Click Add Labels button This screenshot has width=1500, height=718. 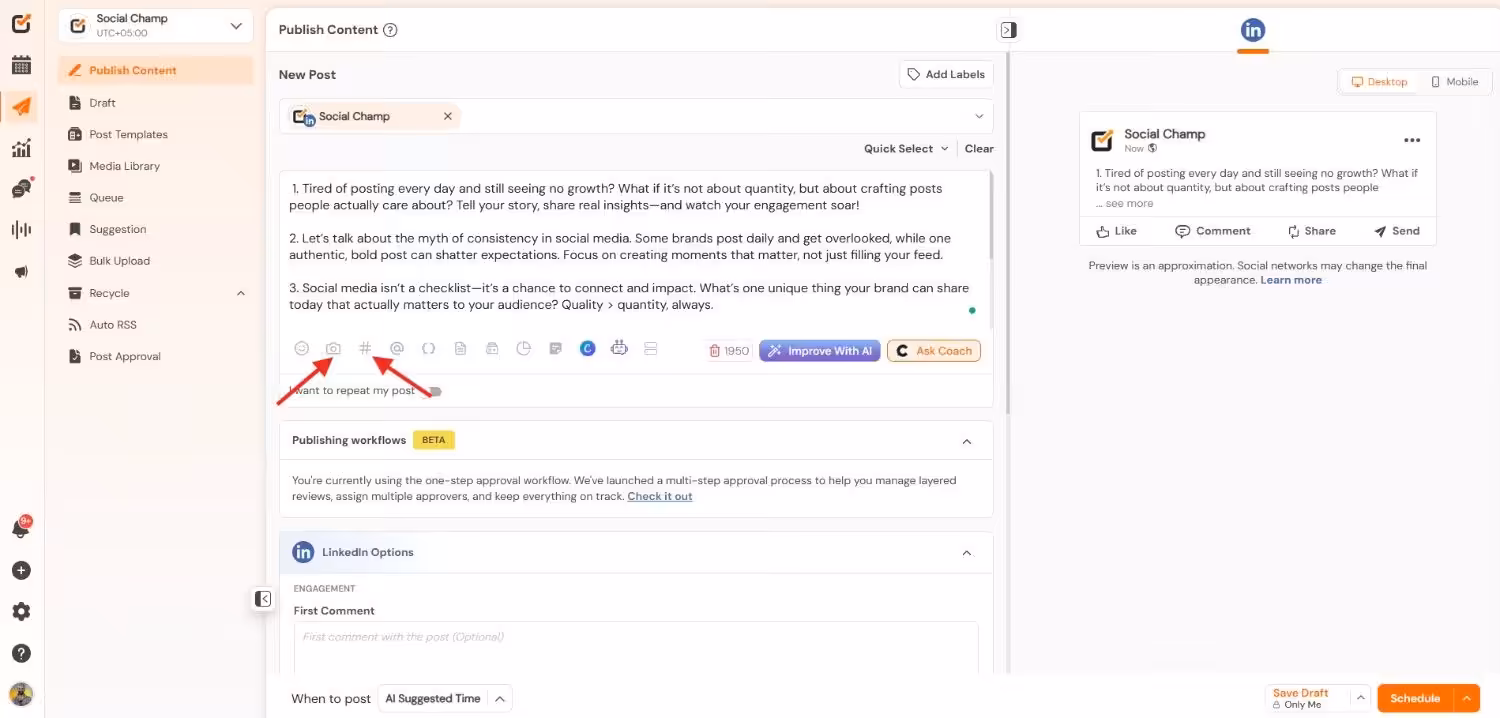pos(946,74)
